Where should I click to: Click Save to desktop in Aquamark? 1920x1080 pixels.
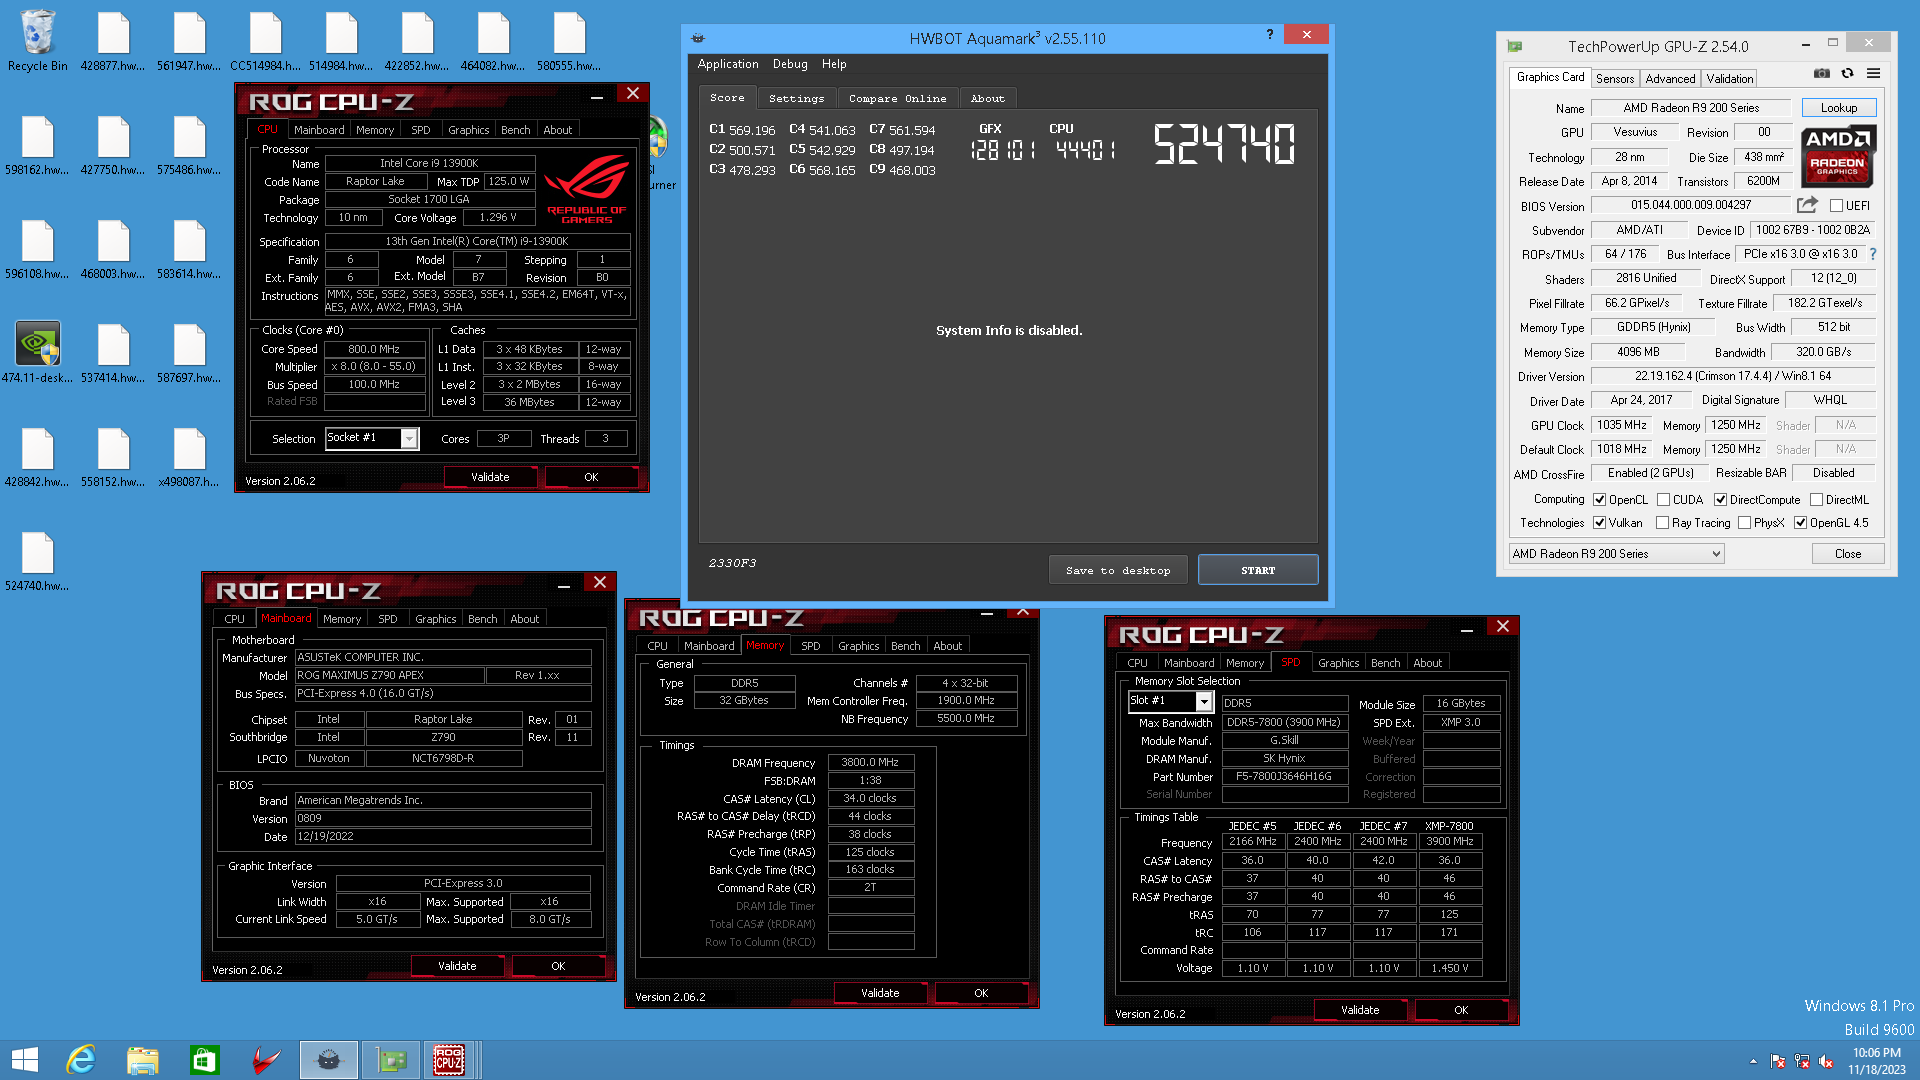(x=1118, y=570)
